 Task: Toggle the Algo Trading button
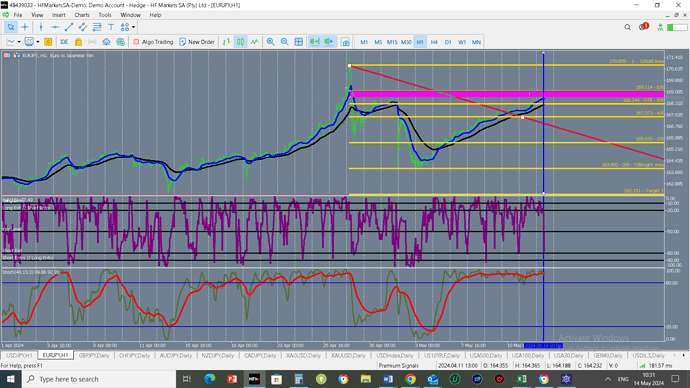(x=153, y=42)
